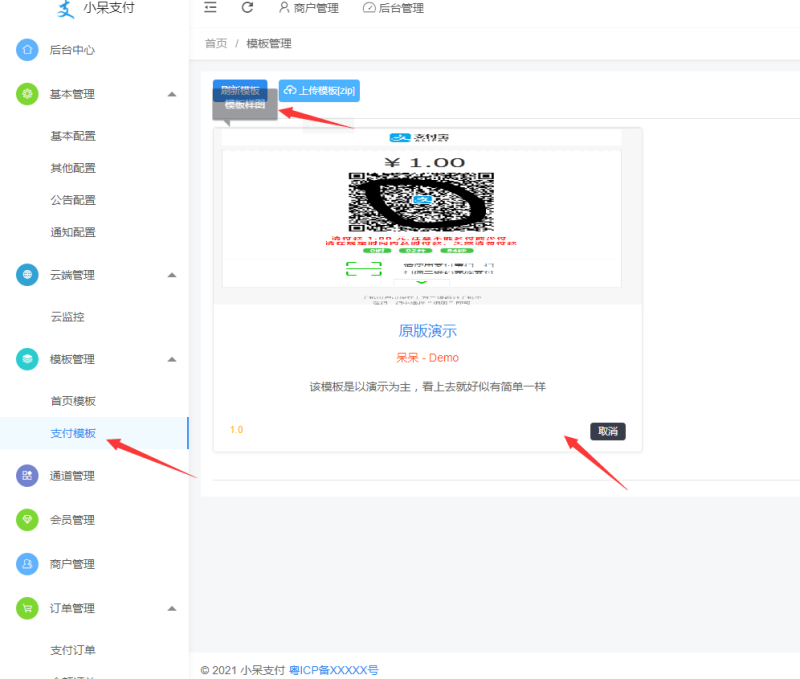The width and height of the screenshot is (800, 679).
Task: Click the 原版演示 template title
Action: pyautogui.click(x=428, y=331)
